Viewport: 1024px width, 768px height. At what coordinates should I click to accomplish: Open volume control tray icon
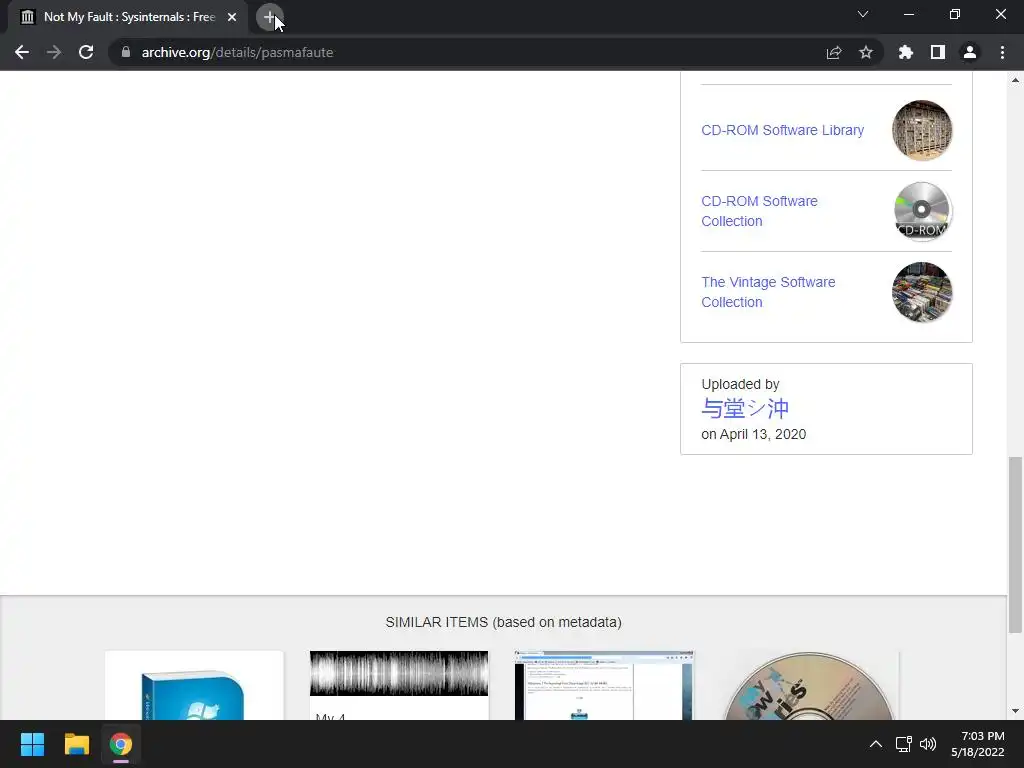927,744
